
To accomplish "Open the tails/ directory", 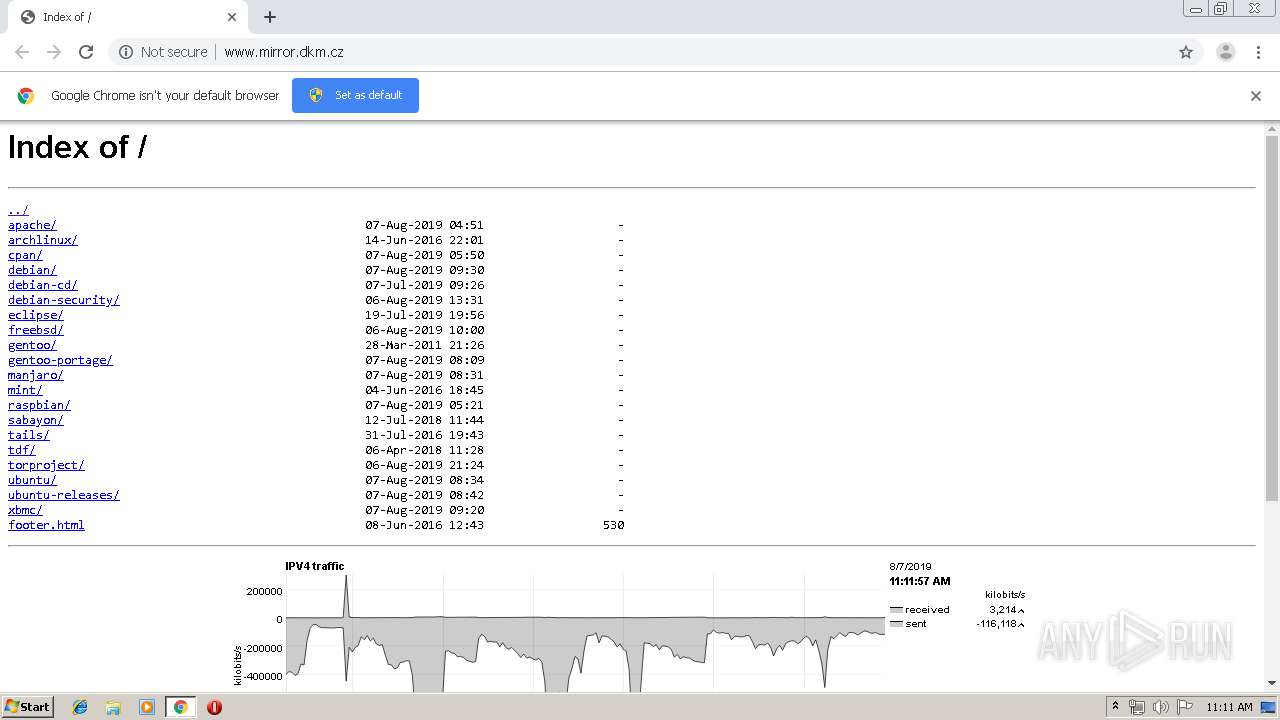I will pyautogui.click(x=29, y=435).
